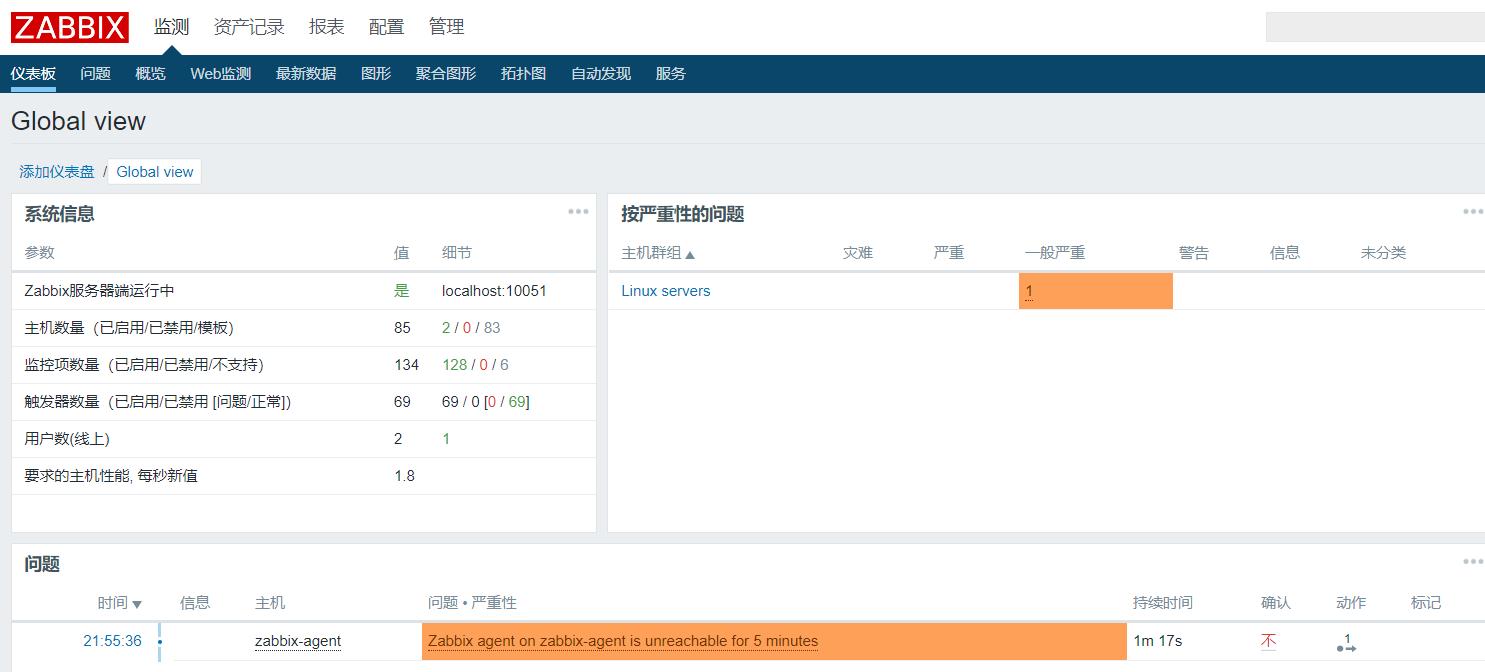Open the 问题 widget options menu
Screen dimensions: 1485x672
[1473, 561]
